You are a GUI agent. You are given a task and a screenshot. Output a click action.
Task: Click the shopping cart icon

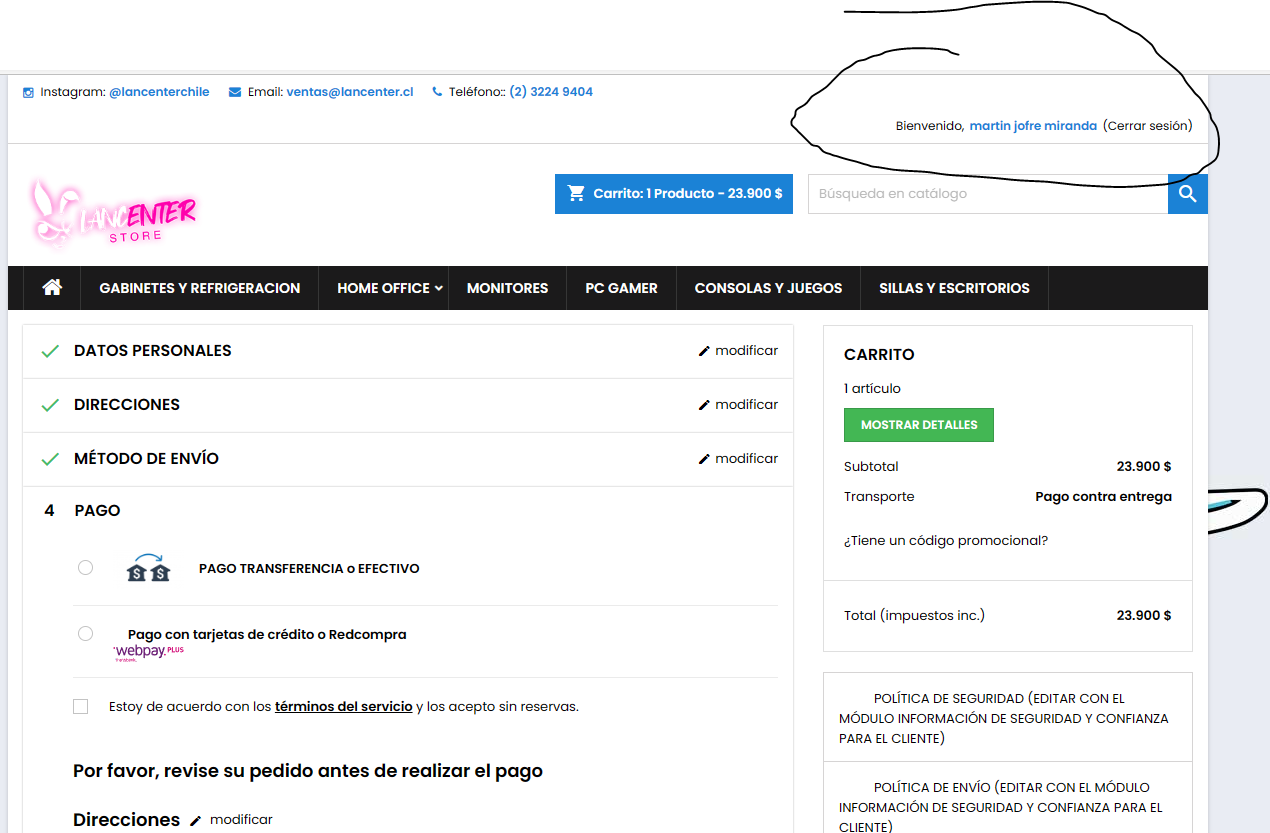click(576, 193)
